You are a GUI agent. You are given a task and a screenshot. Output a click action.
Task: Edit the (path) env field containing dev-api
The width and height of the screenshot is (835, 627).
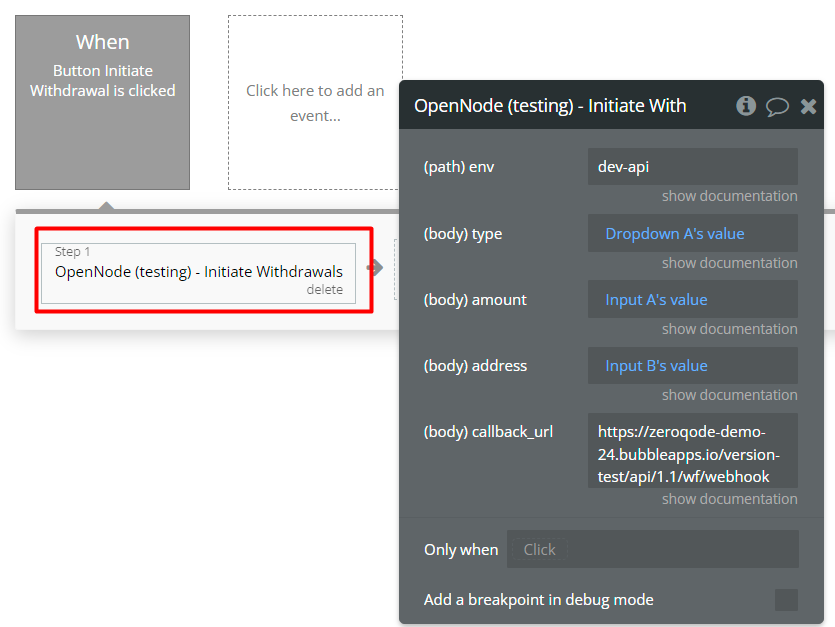pyautogui.click(x=692, y=167)
